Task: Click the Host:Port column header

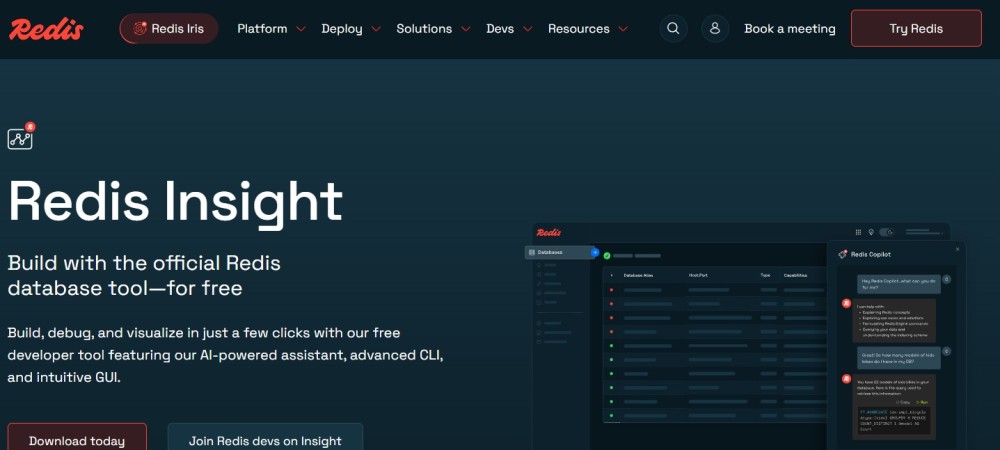Action: (x=698, y=275)
